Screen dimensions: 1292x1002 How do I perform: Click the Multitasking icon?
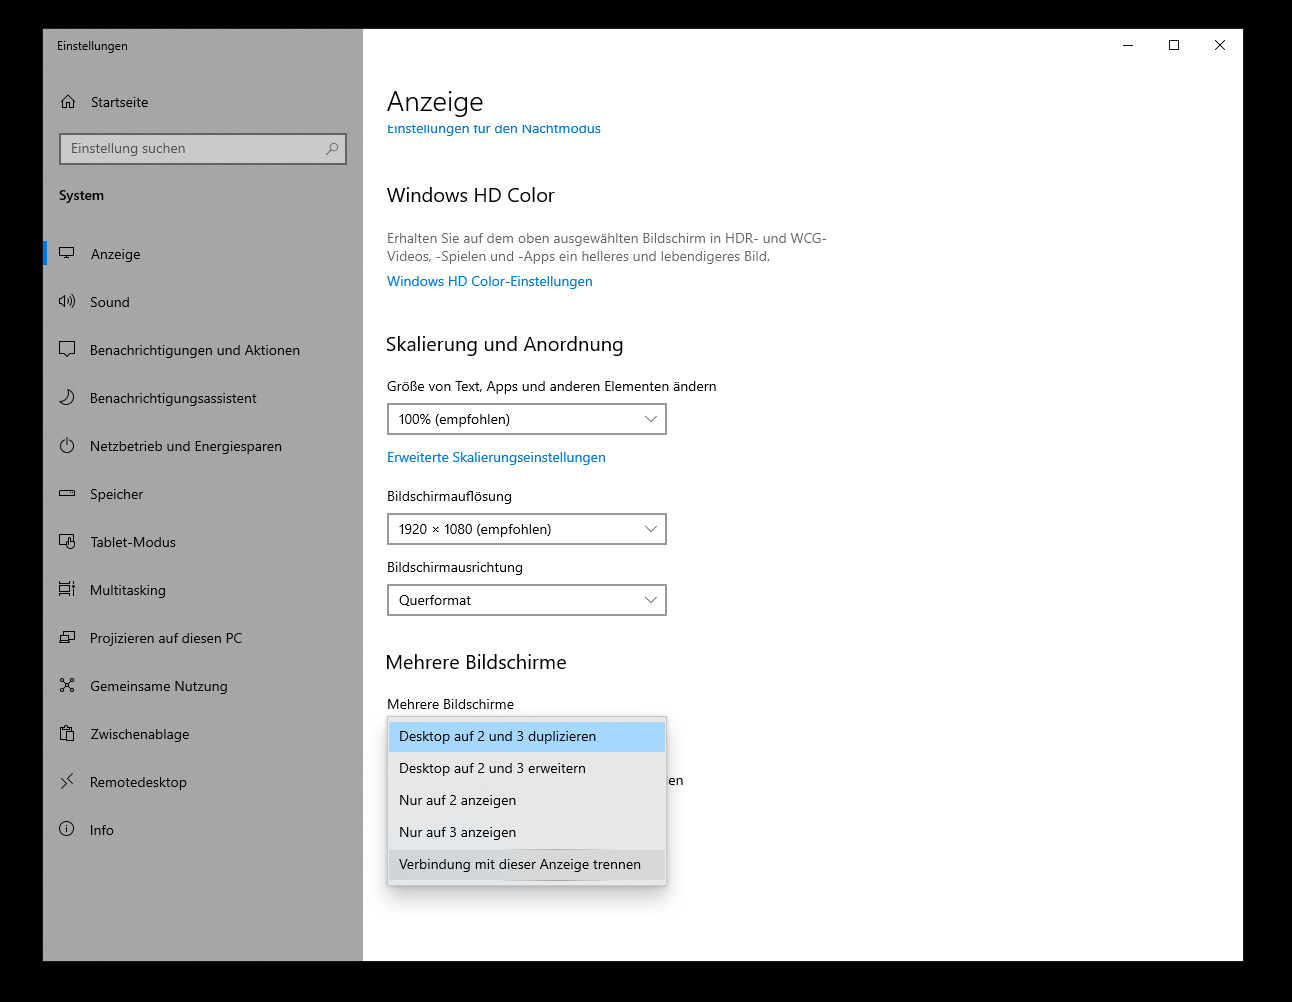pos(67,589)
